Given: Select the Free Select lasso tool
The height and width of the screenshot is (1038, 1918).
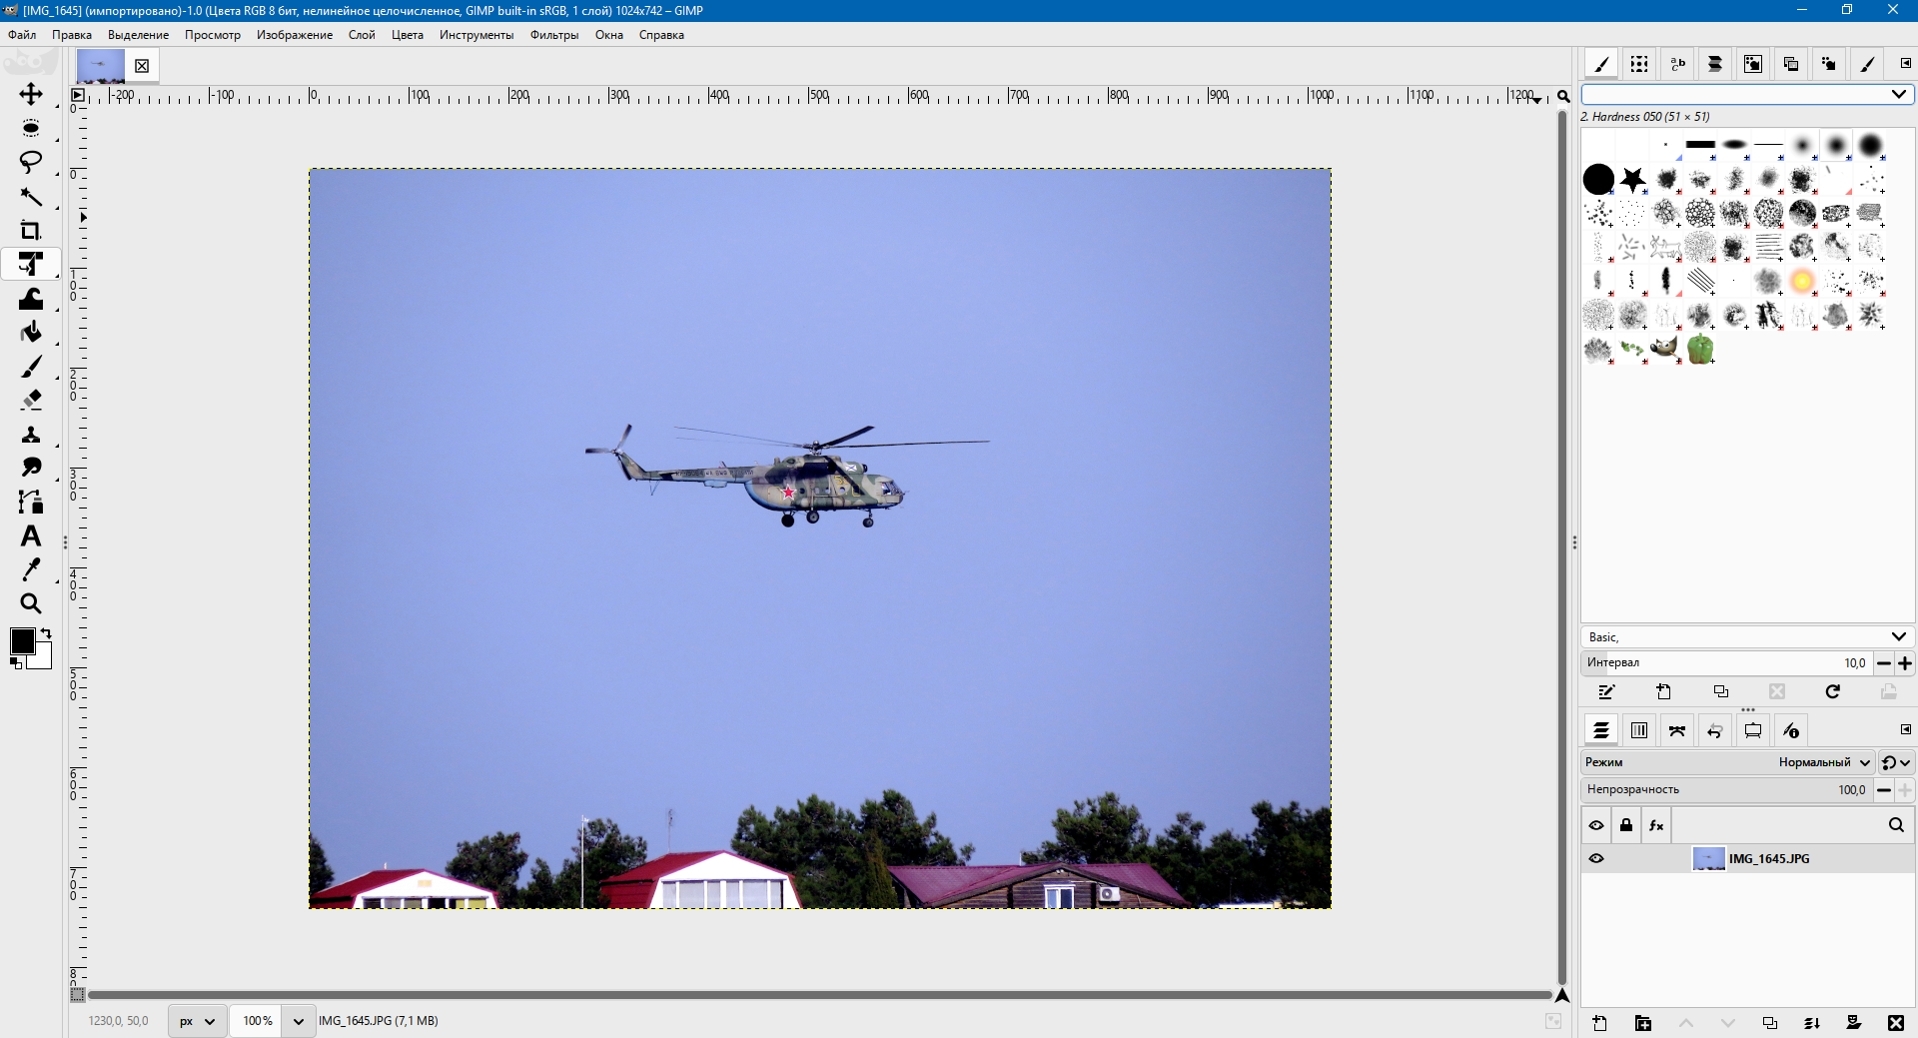Looking at the screenshot, I should [30, 162].
